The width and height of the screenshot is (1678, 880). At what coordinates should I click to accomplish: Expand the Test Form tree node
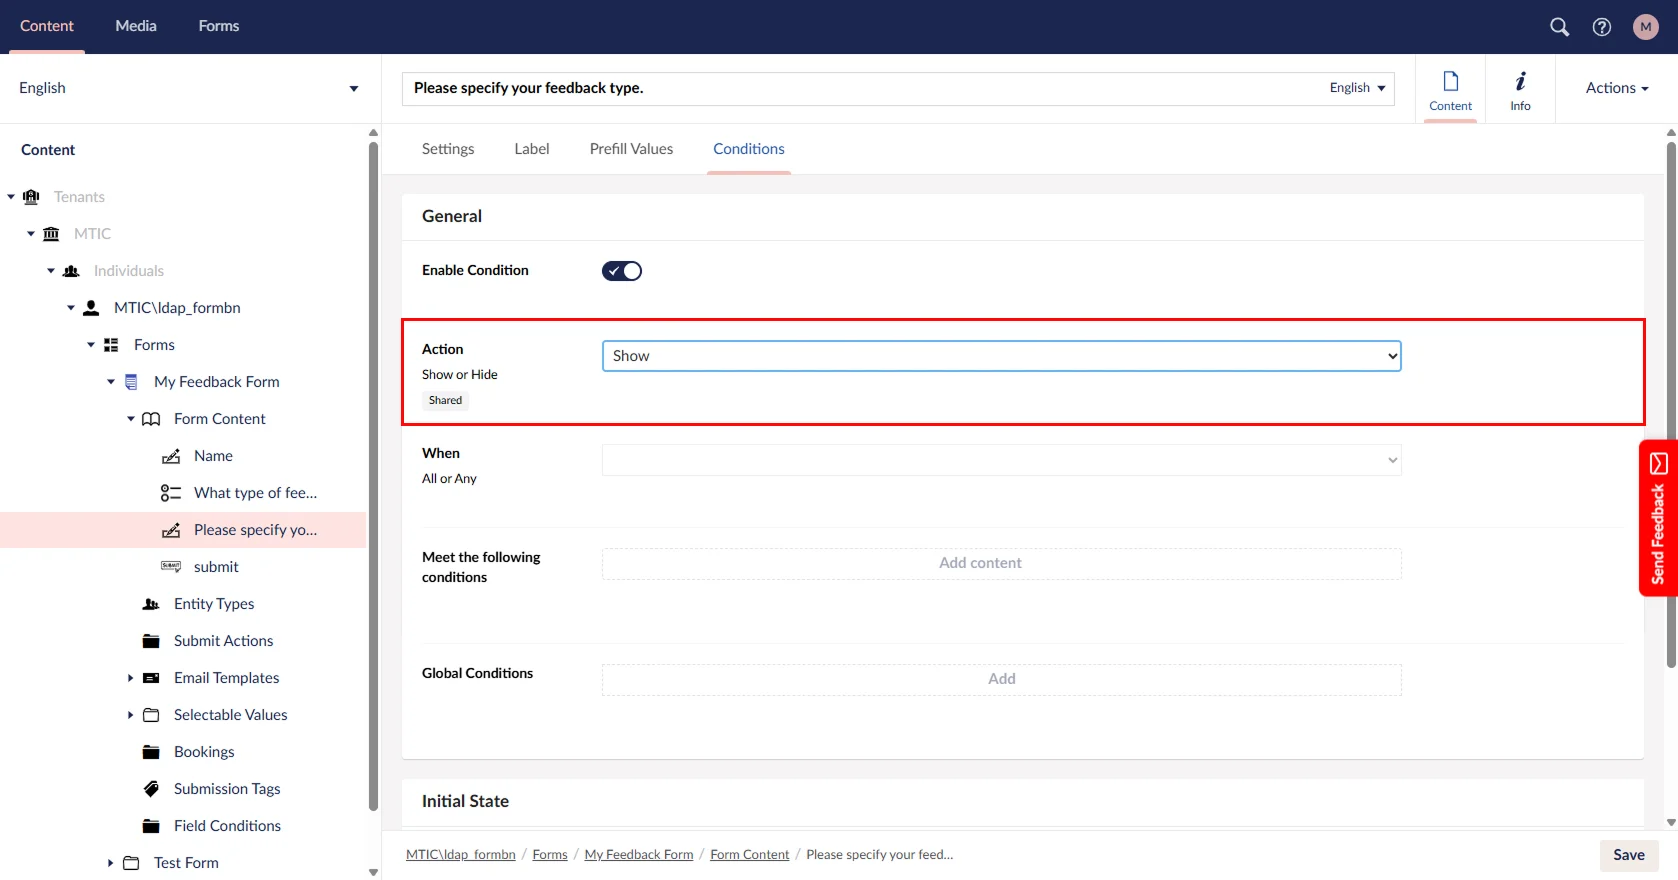110,863
